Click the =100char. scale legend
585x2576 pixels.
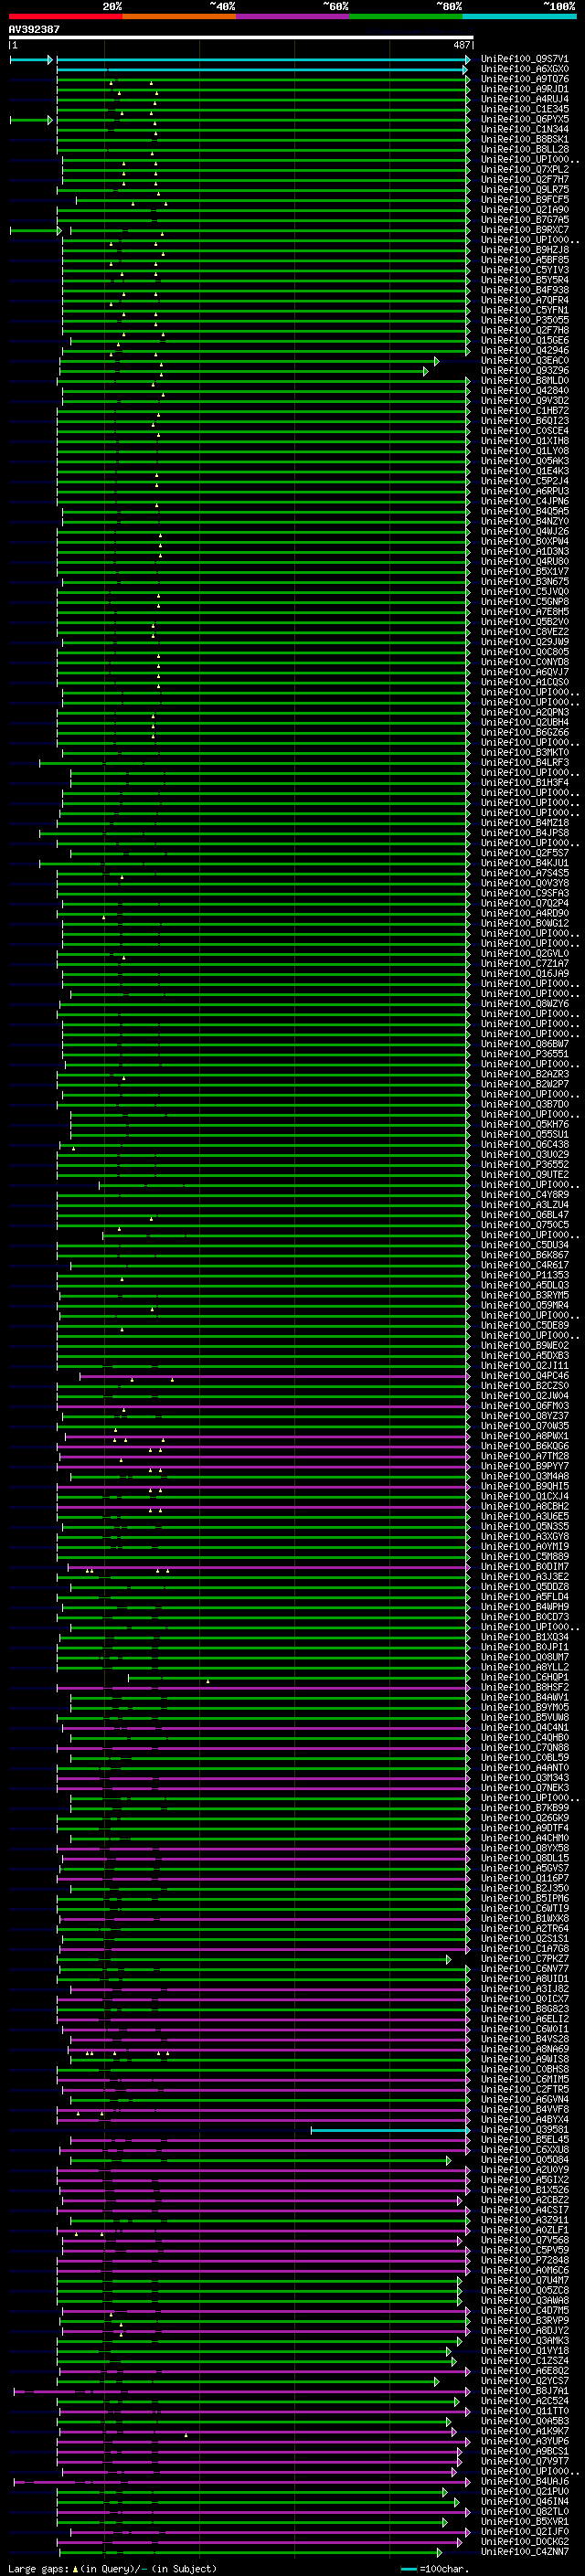click(x=435, y=2568)
